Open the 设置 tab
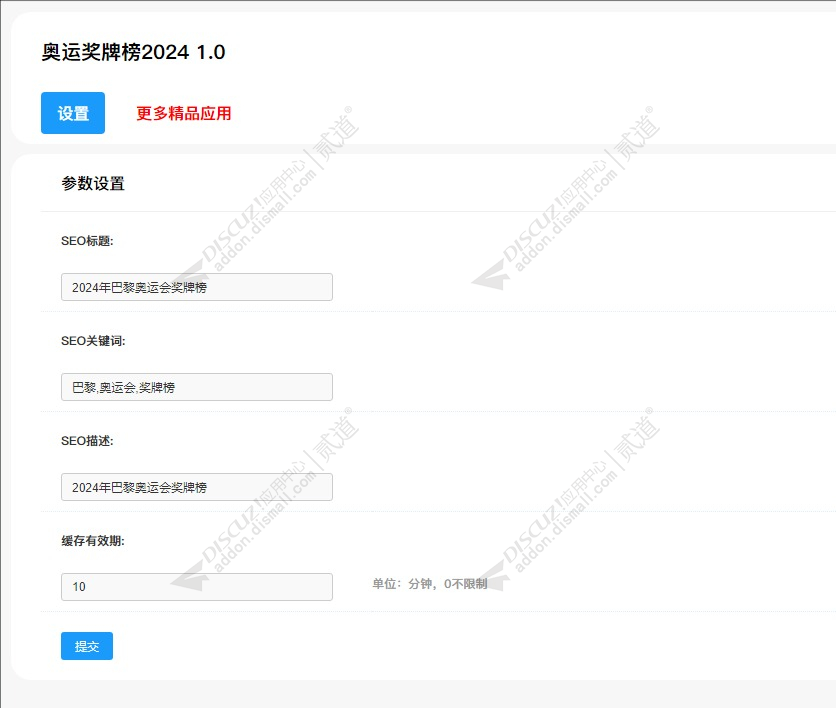The image size is (836, 708). click(73, 113)
